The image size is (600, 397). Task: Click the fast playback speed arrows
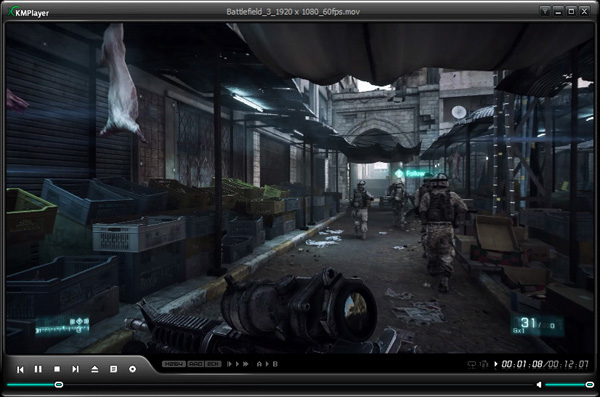(246, 364)
